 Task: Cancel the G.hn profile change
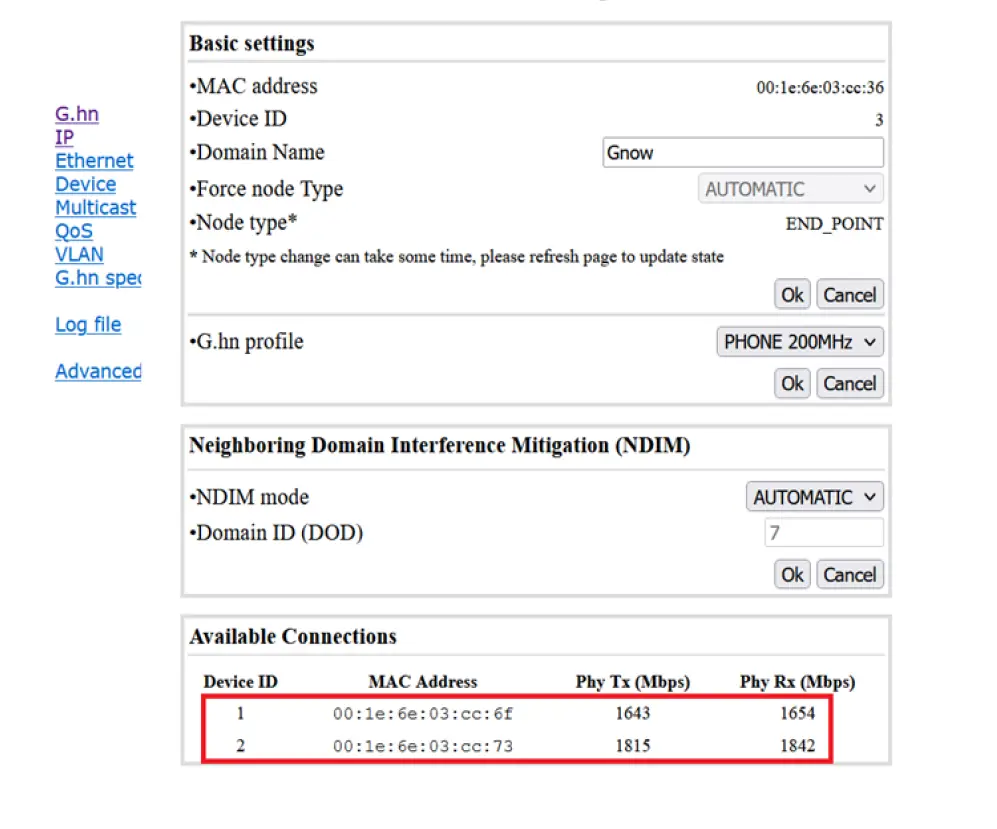pos(849,383)
